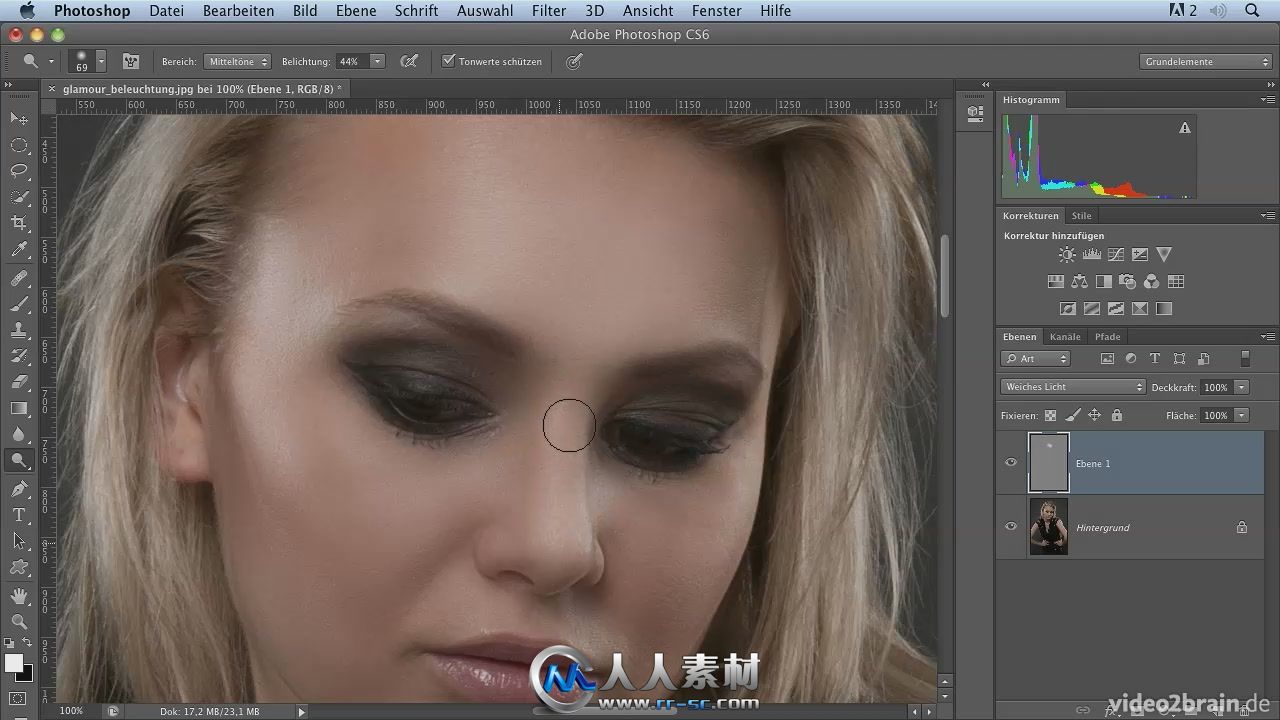This screenshot has height=720, width=1280.
Task: Add an Exposure adjustment
Action: click(x=1139, y=255)
